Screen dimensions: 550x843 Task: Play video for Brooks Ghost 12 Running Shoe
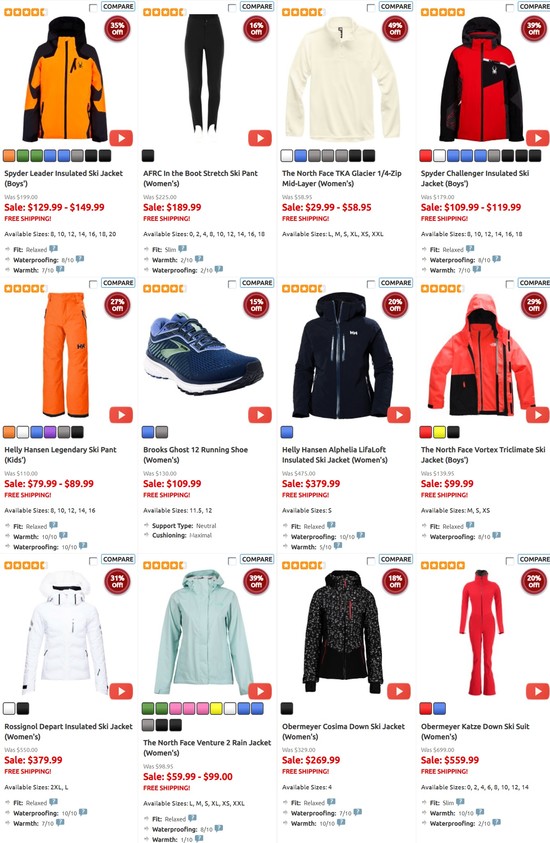(260, 415)
